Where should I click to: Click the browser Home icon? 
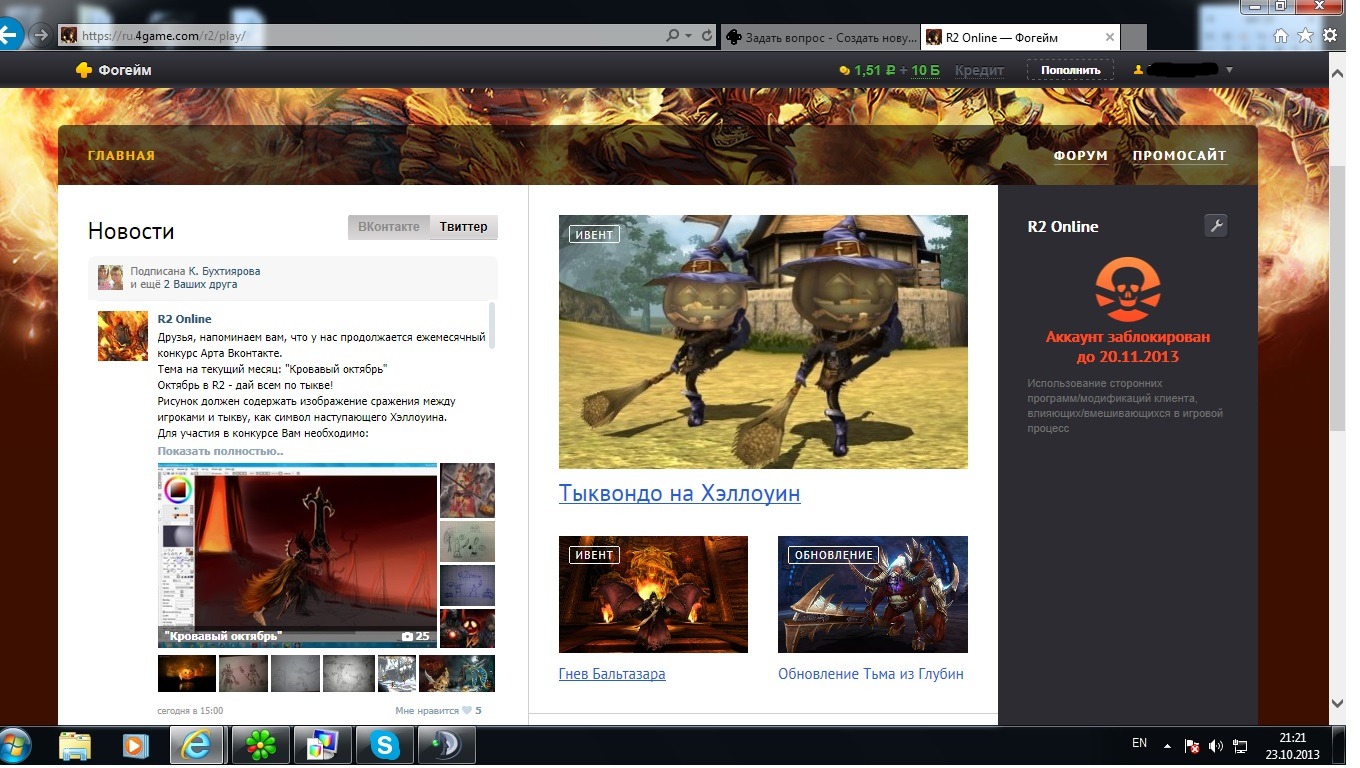coord(1281,35)
